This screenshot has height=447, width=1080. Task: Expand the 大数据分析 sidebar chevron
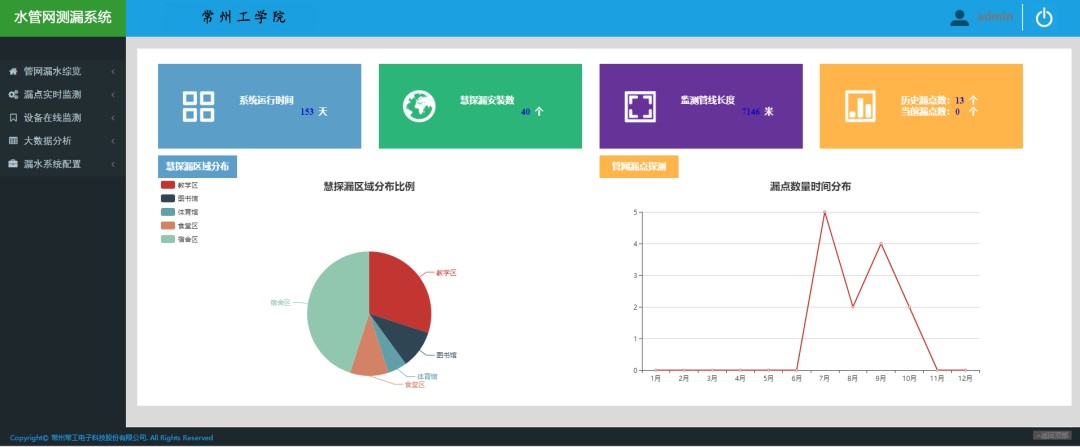(113, 140)
